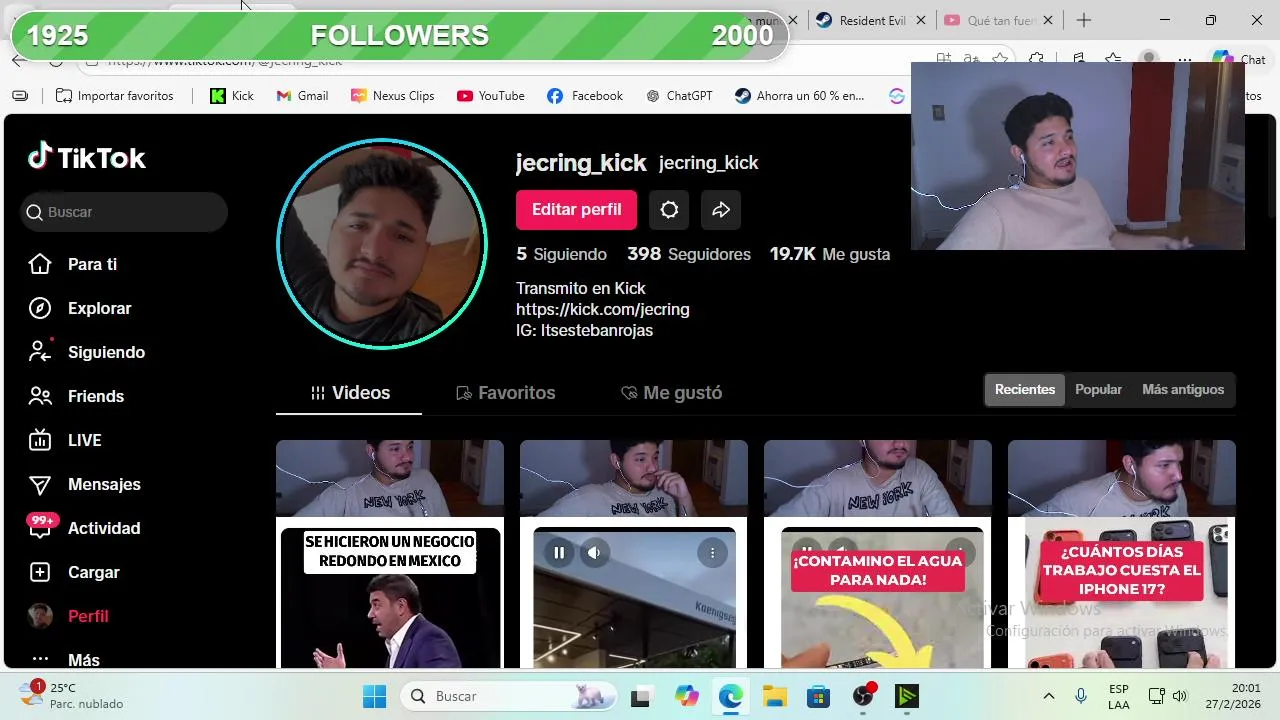Sort videos by Recientes
This screenshot has height=720, width=1280.
point(1025,390)
